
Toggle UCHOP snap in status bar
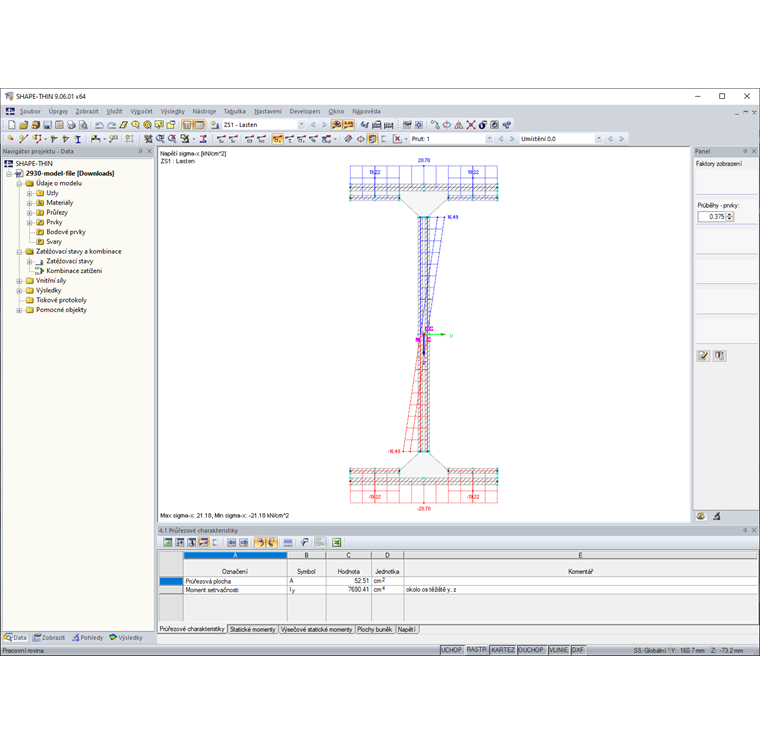pos(451,650)
